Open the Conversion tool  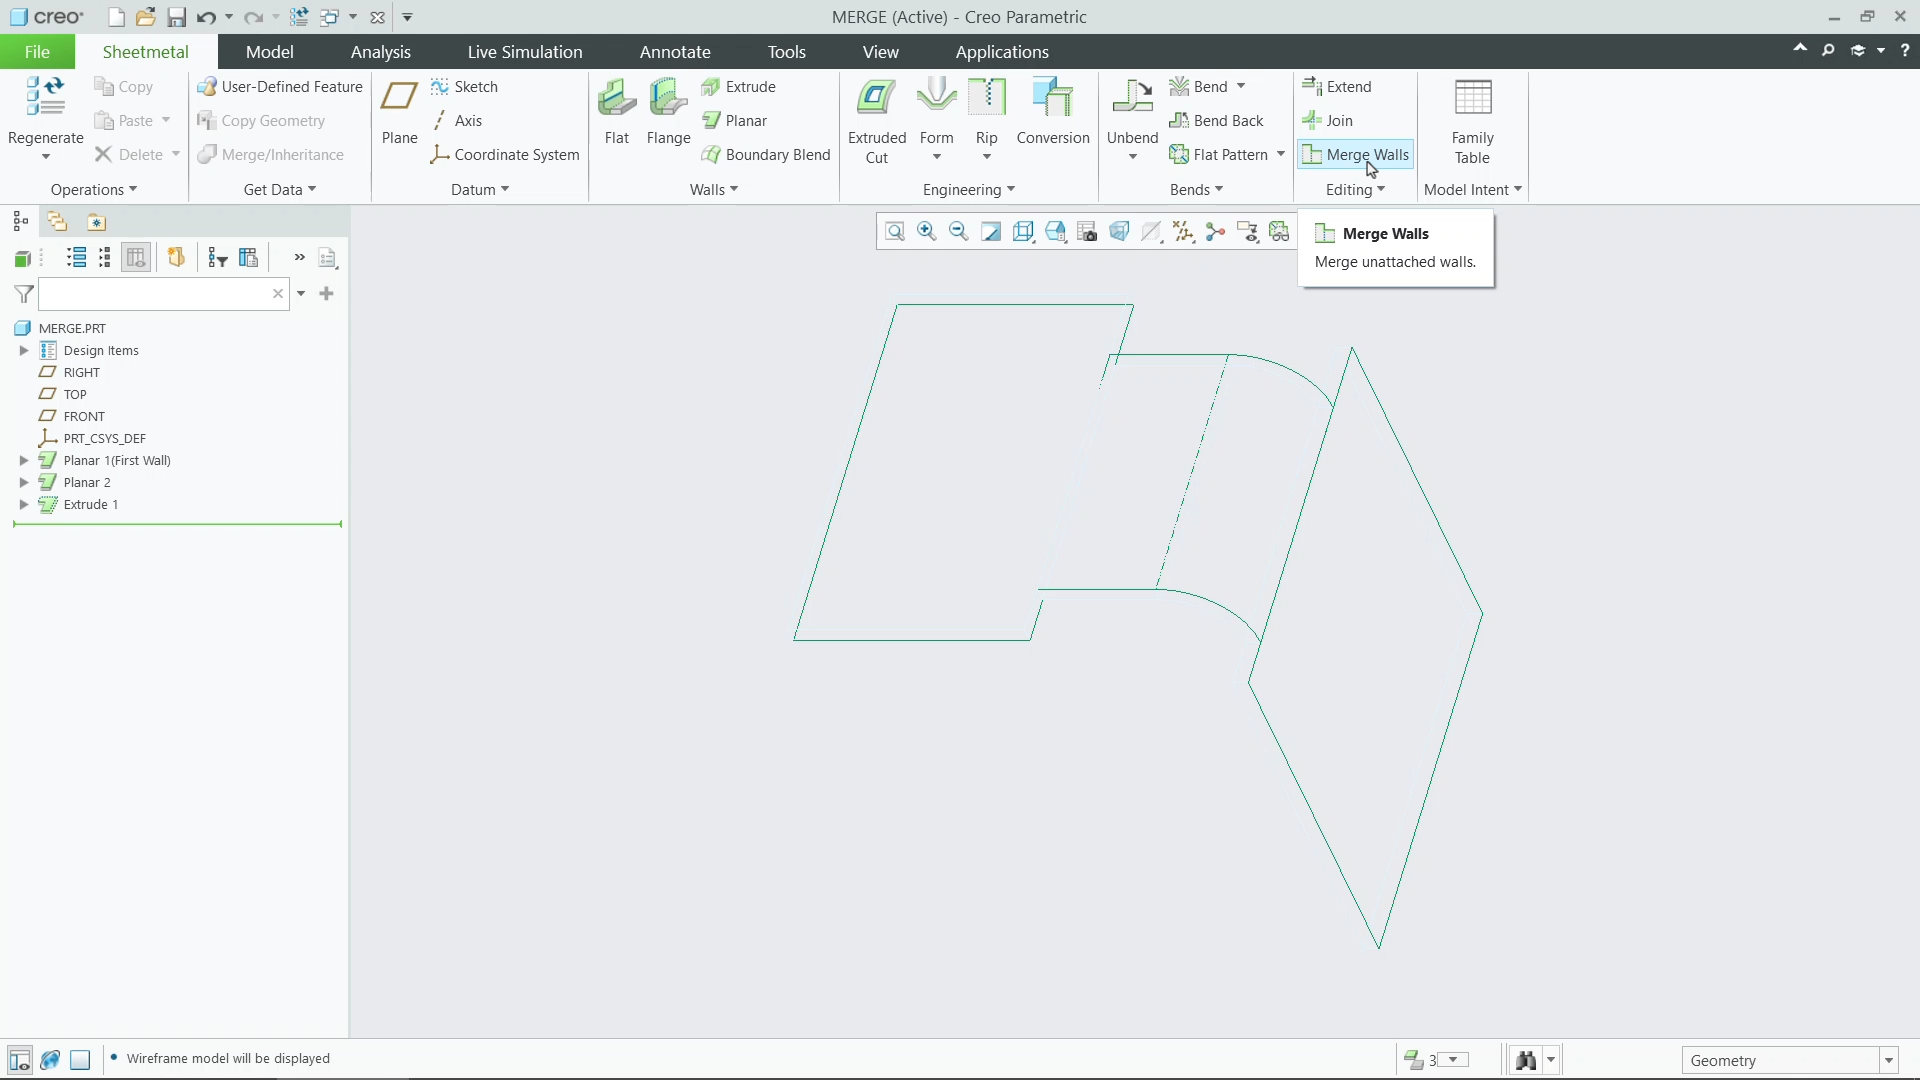click(1053, 111)
